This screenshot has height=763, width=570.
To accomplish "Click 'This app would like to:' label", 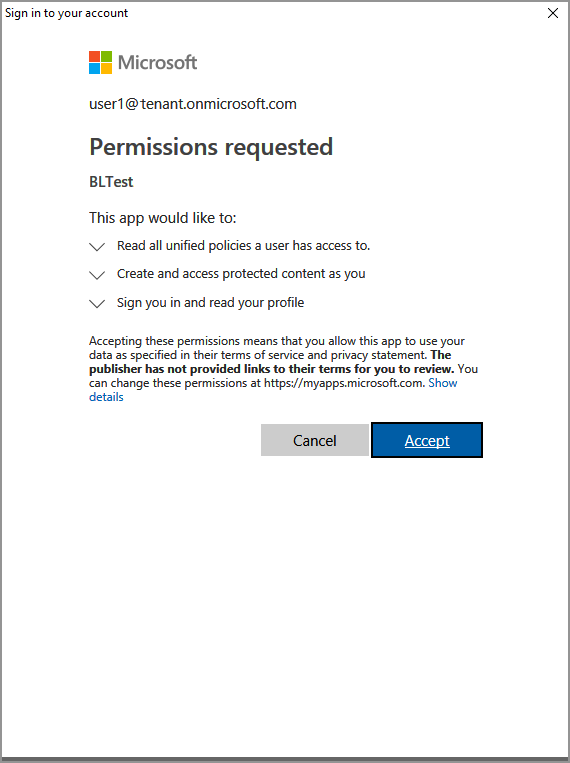I will 163,218.
